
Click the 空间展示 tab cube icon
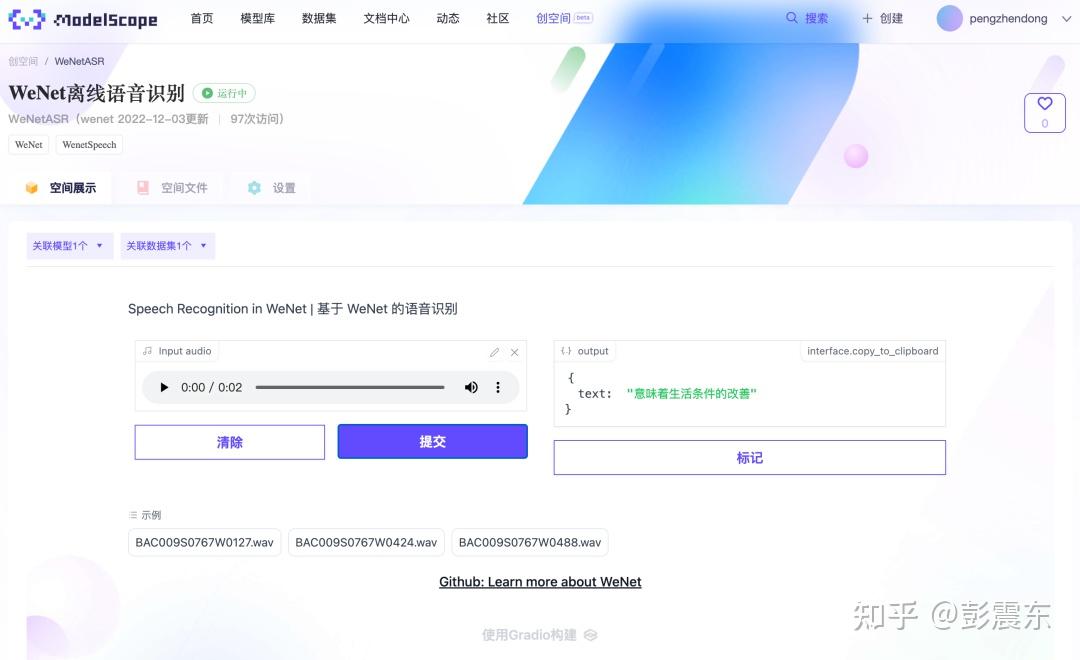(32, 187)
